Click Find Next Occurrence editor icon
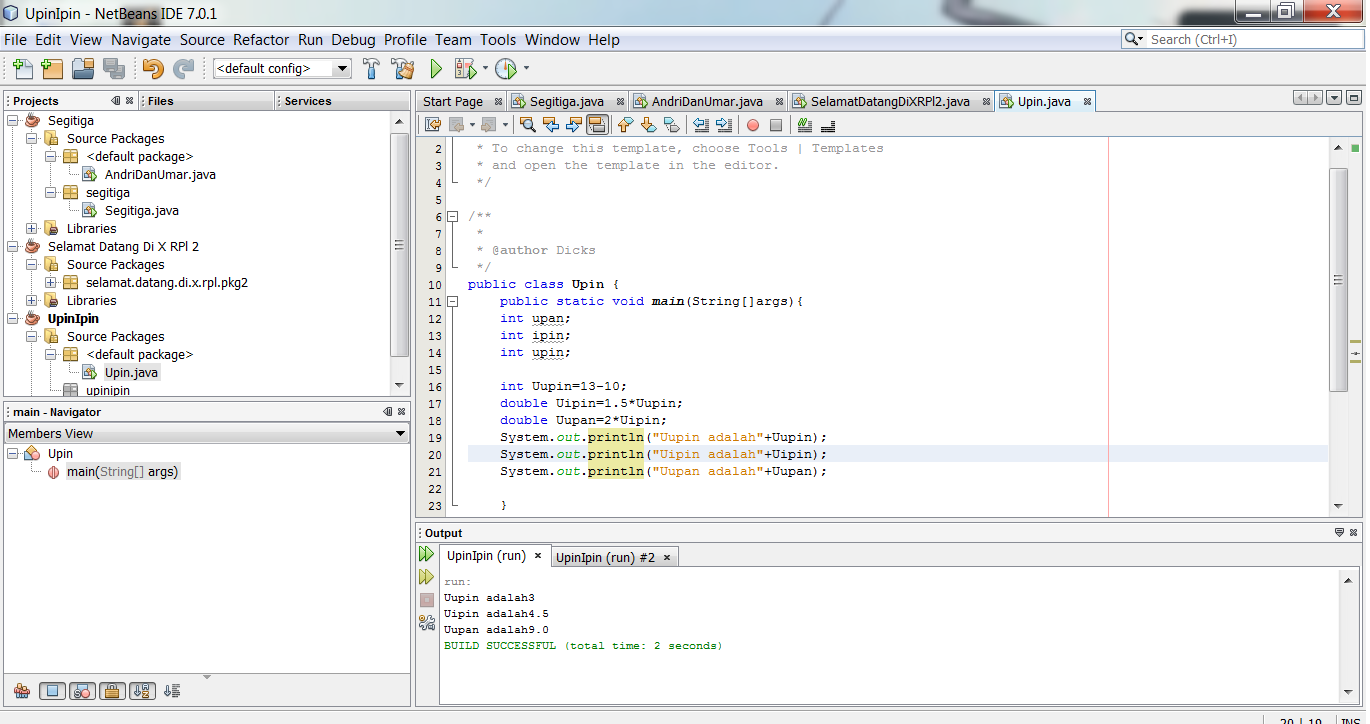The image size is (1370, 724). pyautogui.click(x=574, y=125)
